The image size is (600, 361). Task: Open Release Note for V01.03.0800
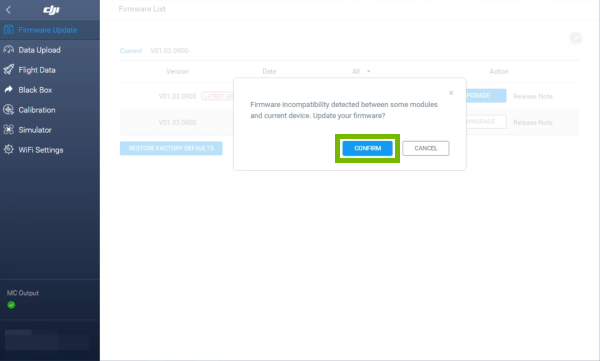533,122
